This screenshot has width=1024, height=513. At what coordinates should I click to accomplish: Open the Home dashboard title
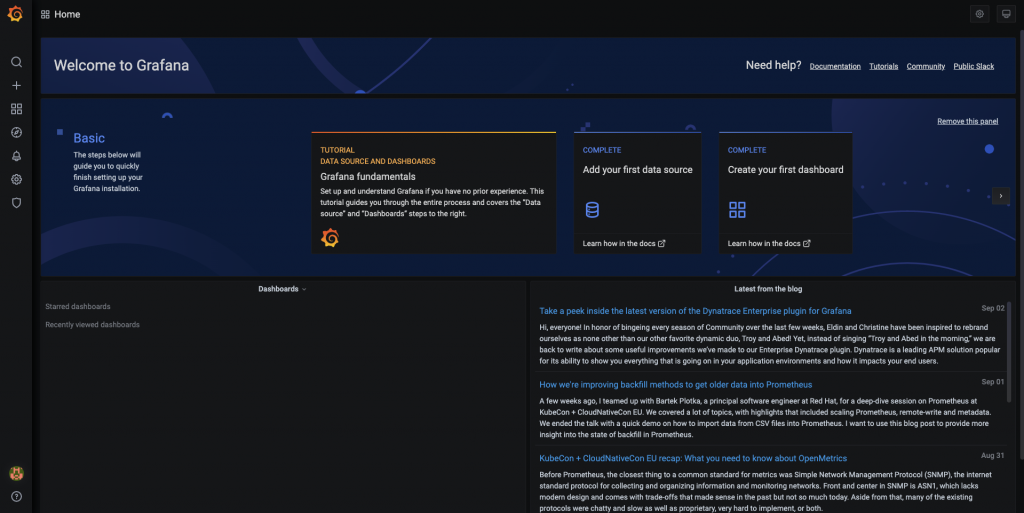point(67,14)
